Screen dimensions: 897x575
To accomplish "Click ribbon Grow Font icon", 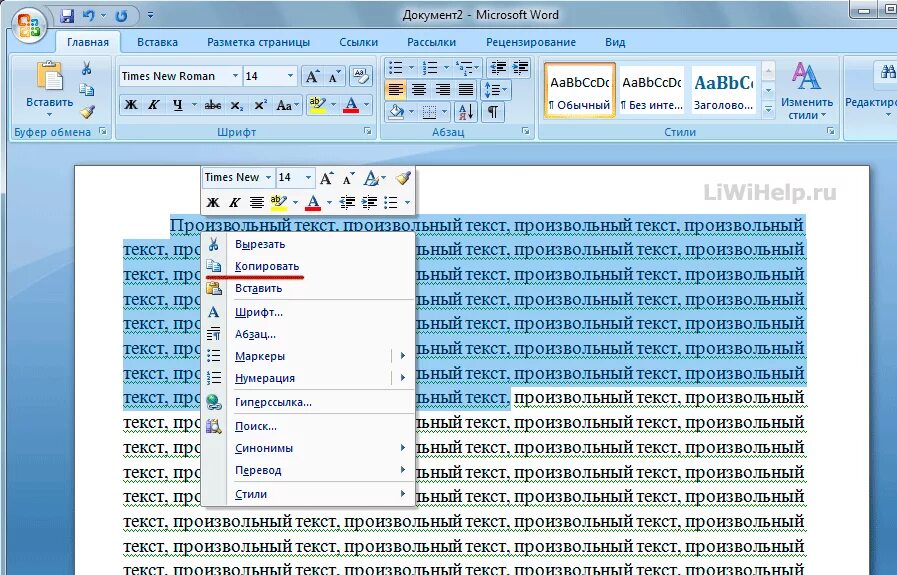I will click(312, 76).
